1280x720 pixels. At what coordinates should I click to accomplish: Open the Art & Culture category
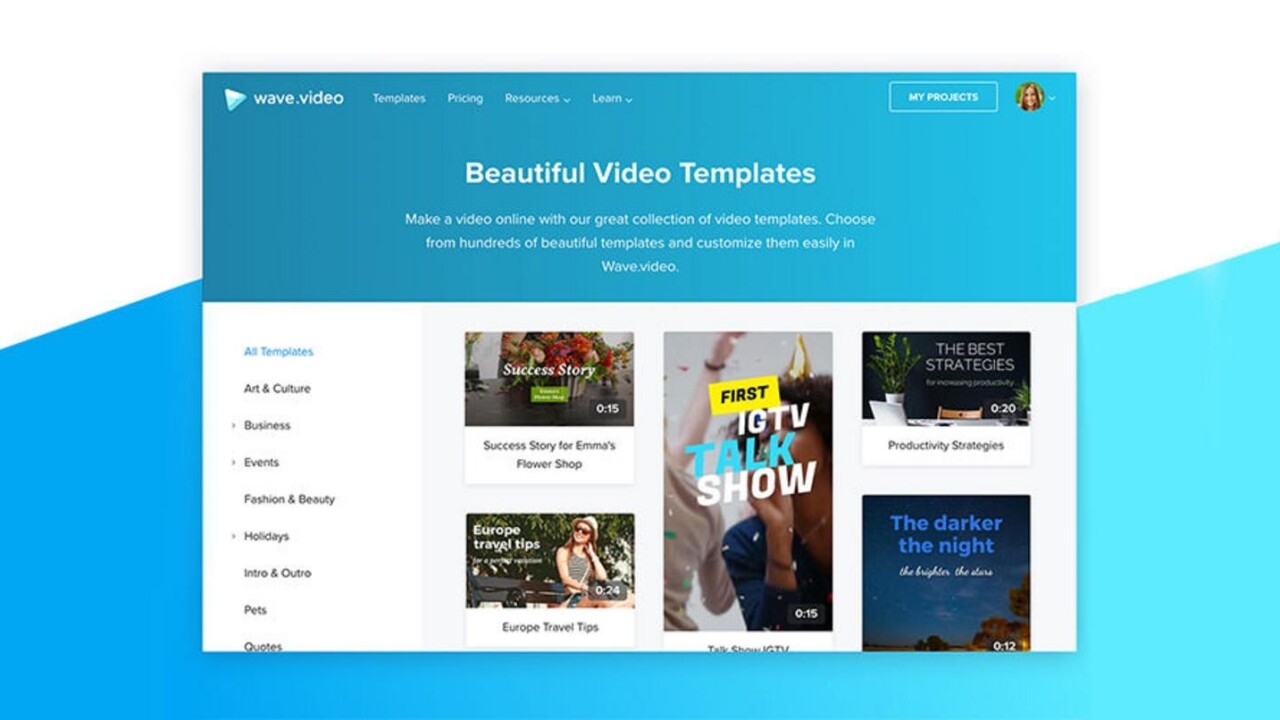(x=277, y=389)
